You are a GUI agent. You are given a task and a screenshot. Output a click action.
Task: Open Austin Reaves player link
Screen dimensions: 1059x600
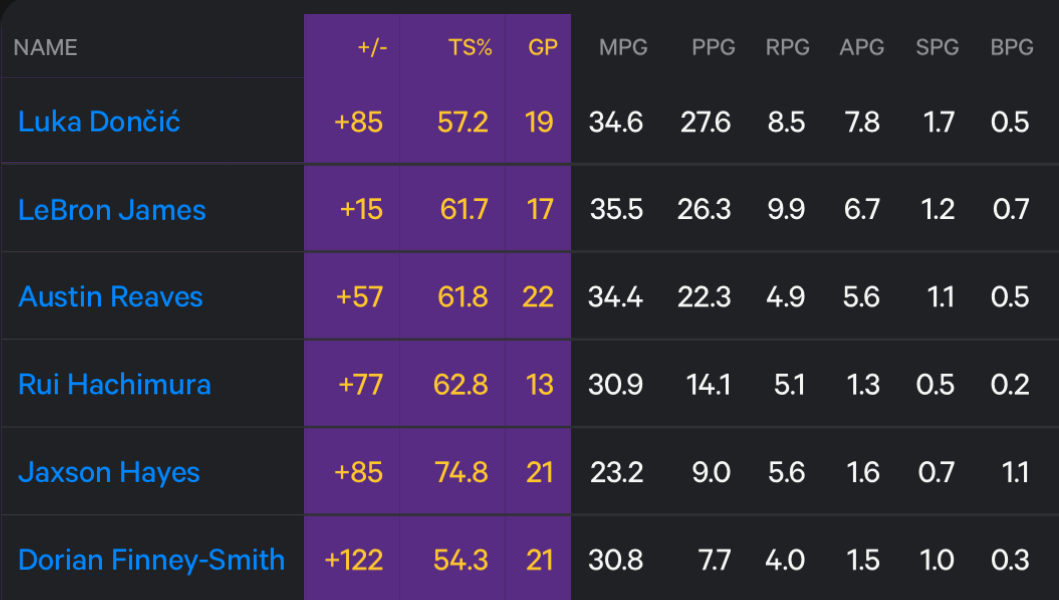pyautogui.click(x=111, y=297)
